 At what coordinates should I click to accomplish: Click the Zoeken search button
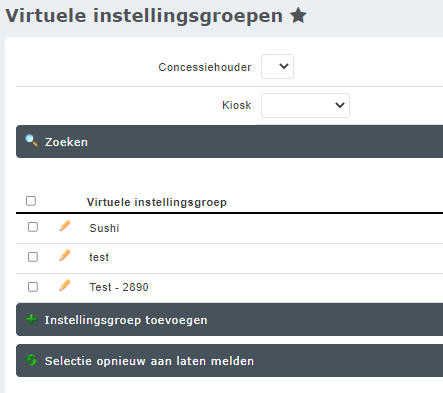pos(229,141)
